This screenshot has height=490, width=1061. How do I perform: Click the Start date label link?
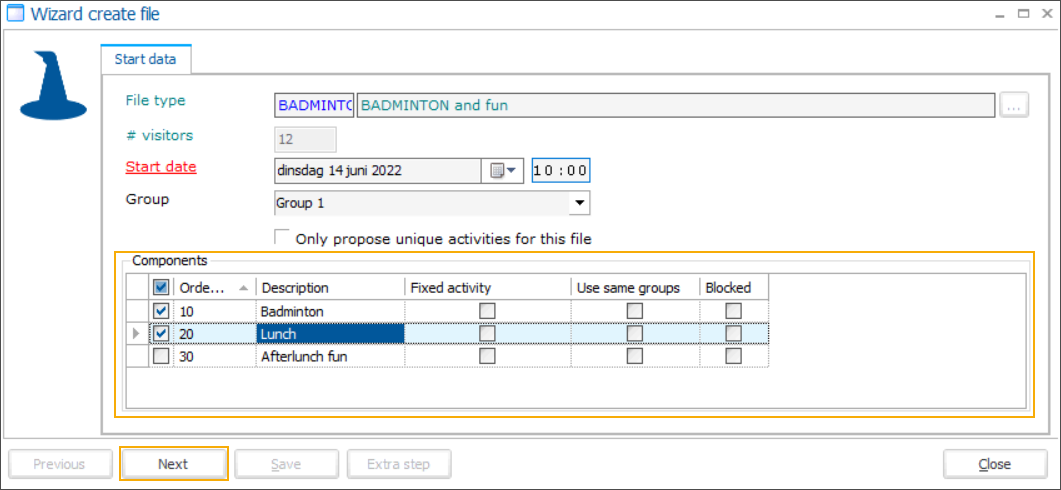[161, 166]
